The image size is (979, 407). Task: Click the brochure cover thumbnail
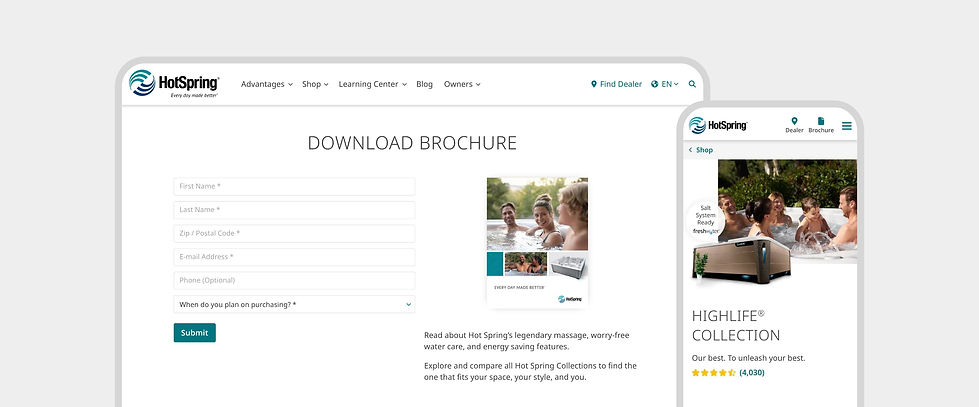[537, 243]
